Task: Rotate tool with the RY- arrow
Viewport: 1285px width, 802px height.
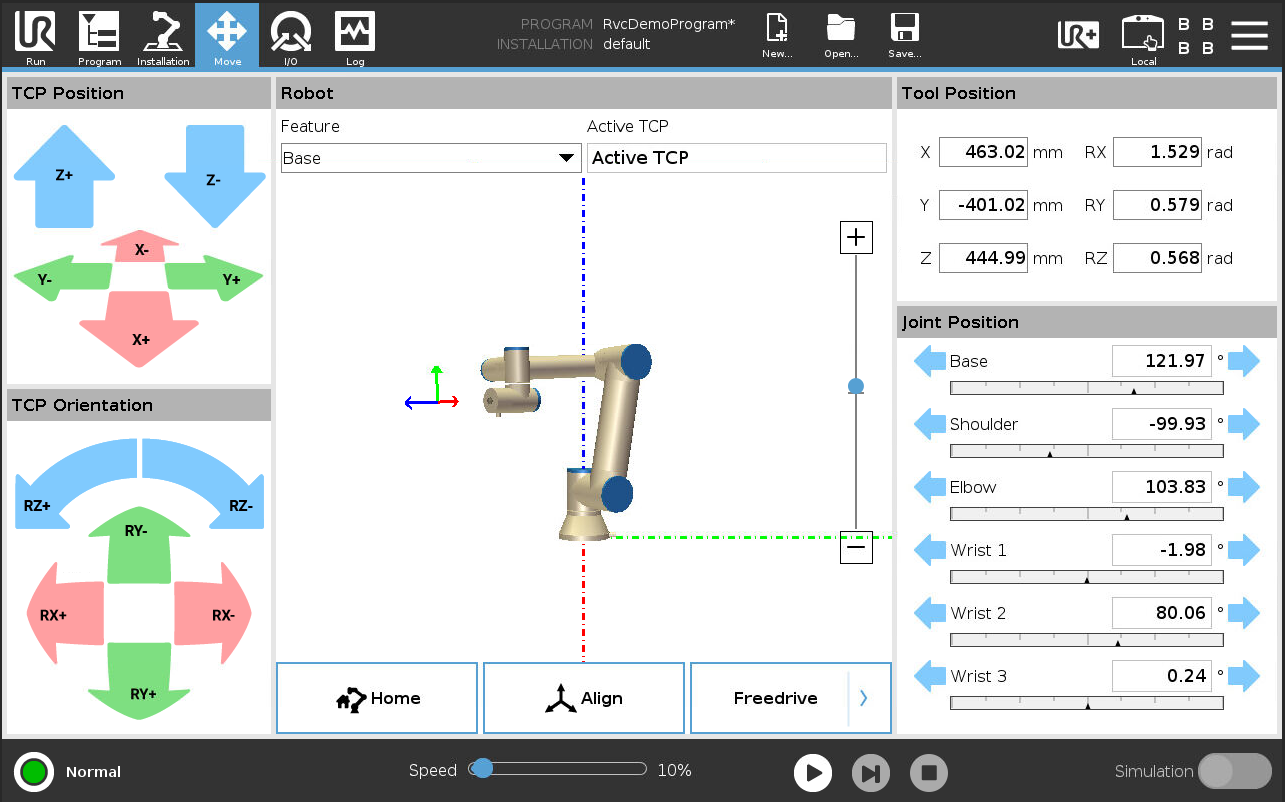Action: tap(138, 541)
